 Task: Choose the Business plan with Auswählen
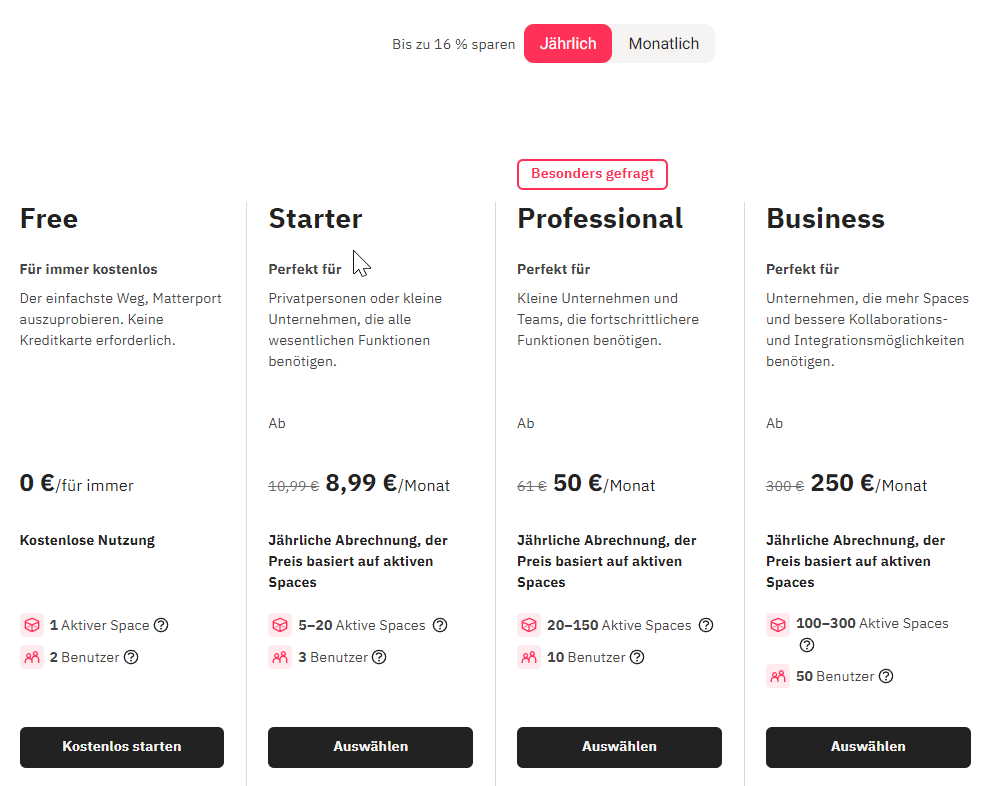(x=868, y=747)
